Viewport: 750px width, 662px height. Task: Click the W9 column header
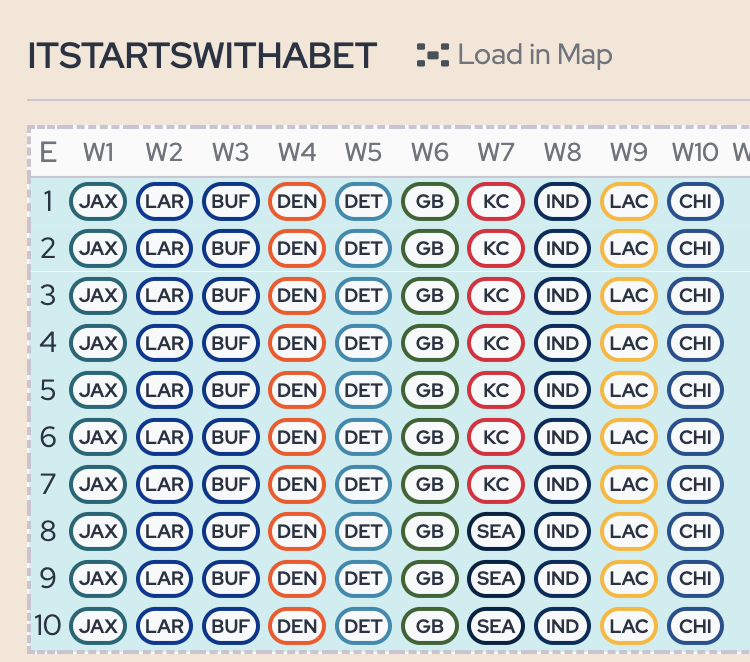(629, 153)
